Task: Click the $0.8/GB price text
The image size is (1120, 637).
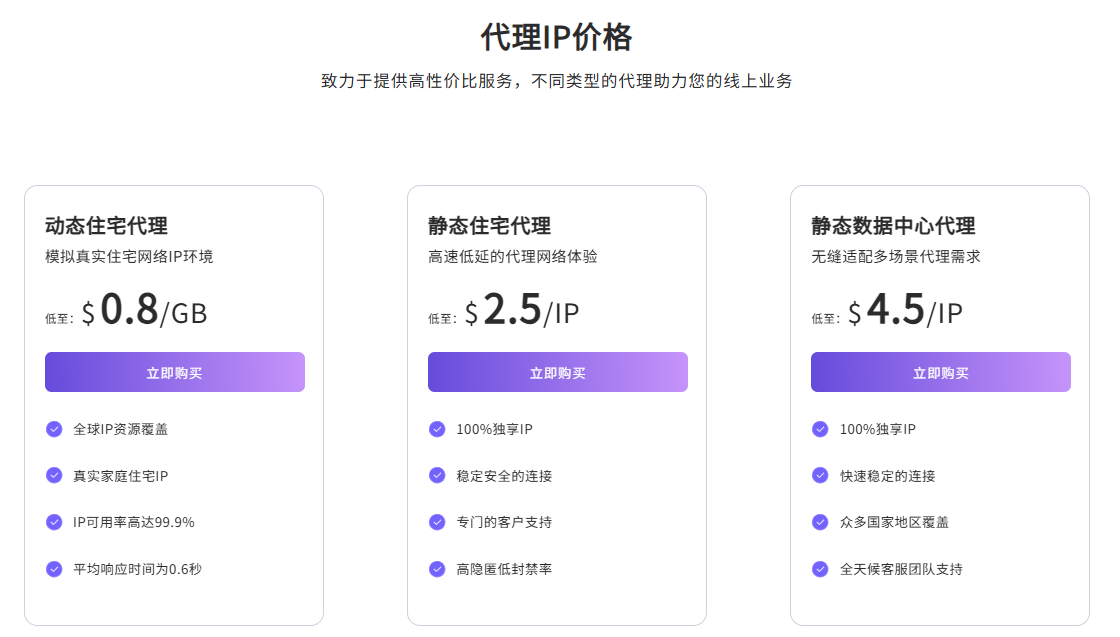Action: pos(144,310)
